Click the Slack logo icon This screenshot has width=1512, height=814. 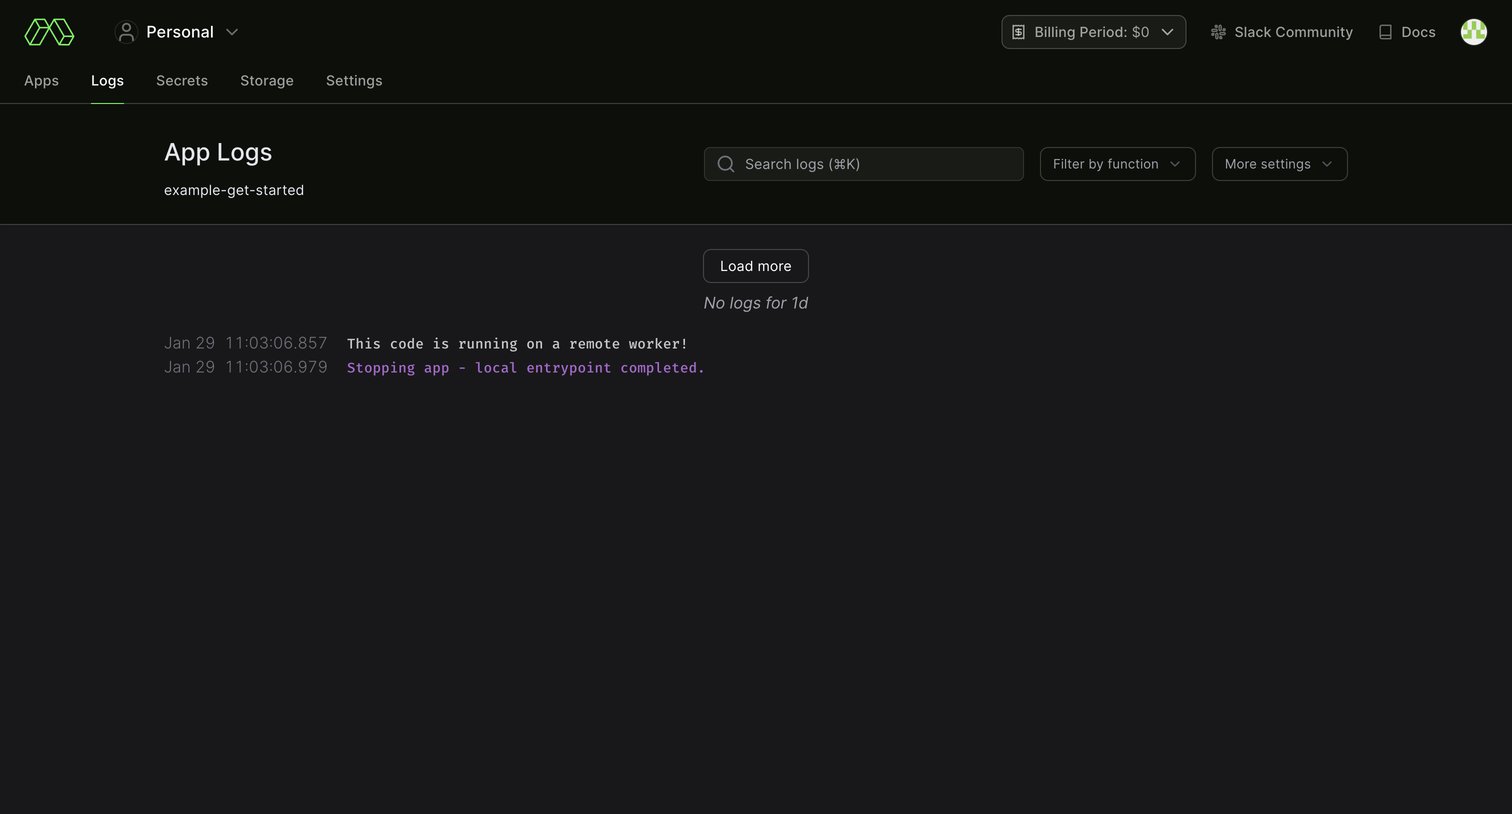[x=1218, y=32]
